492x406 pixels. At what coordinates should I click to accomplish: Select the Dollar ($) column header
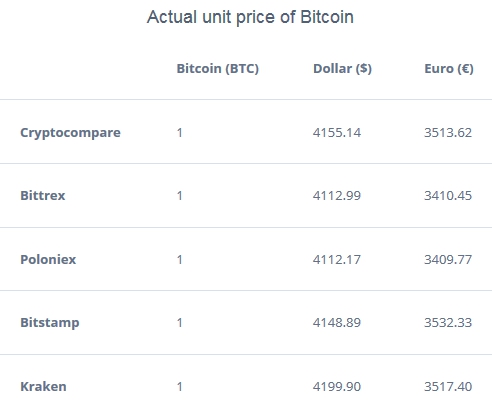[x=342, y=69]
